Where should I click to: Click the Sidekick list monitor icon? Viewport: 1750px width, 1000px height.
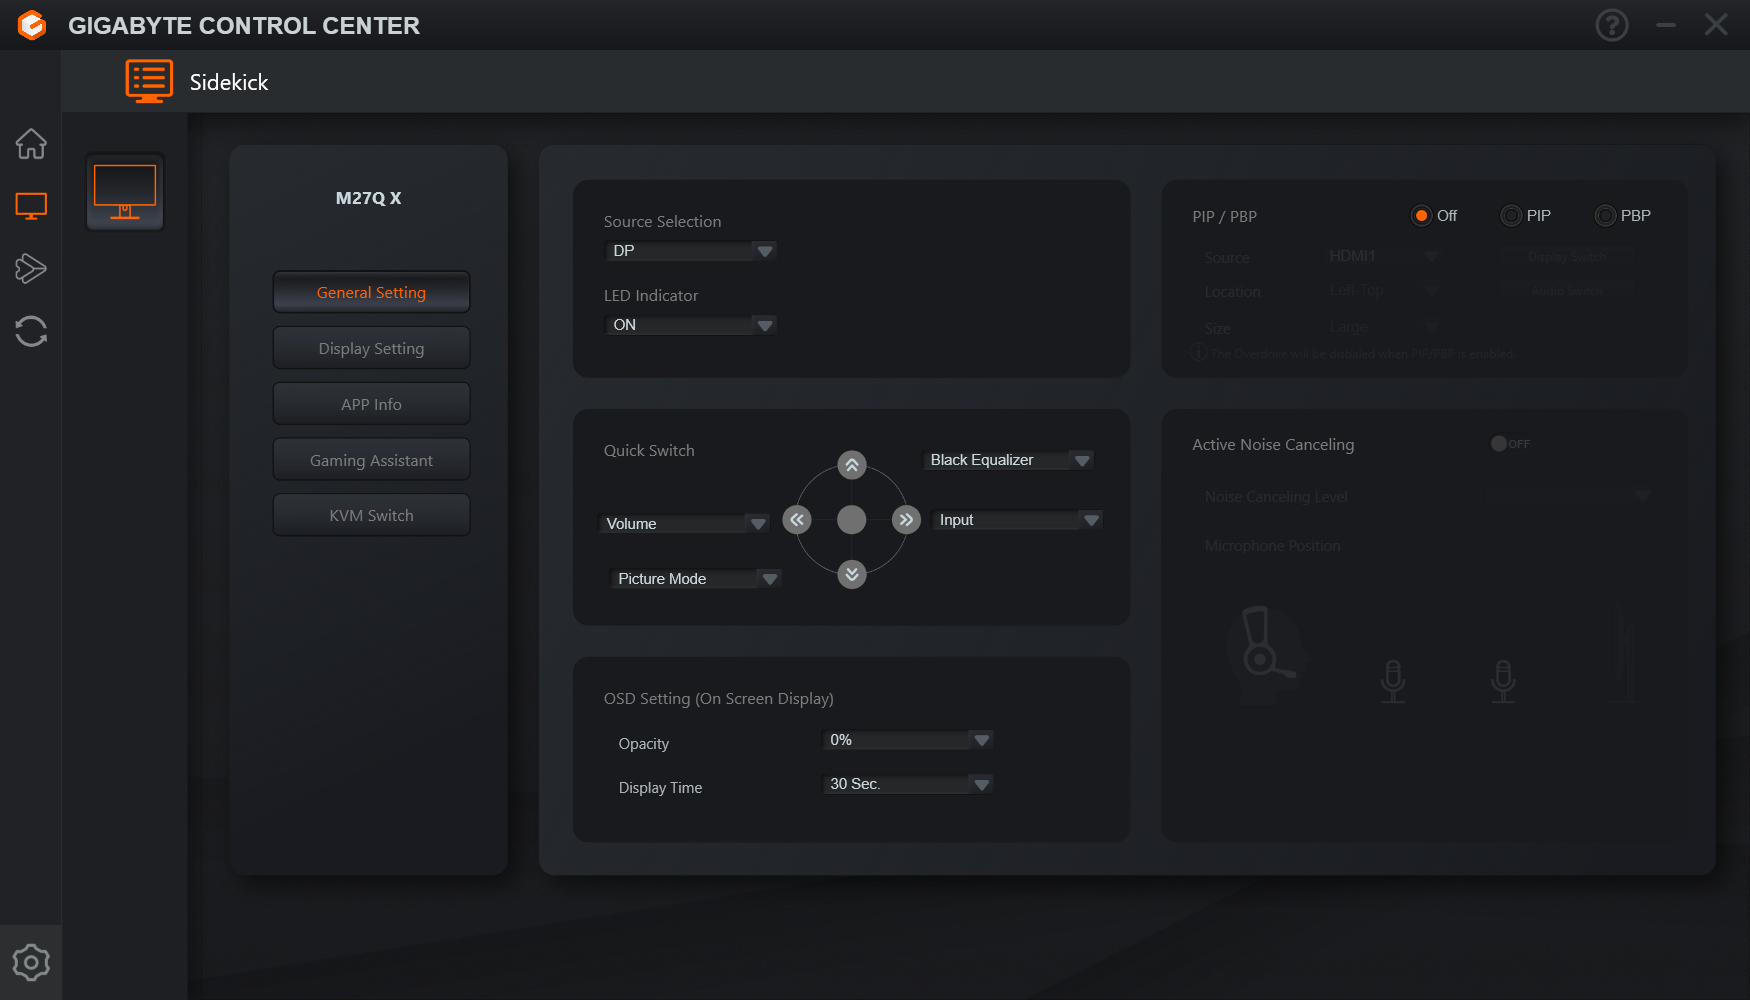[x=149, y=81]
